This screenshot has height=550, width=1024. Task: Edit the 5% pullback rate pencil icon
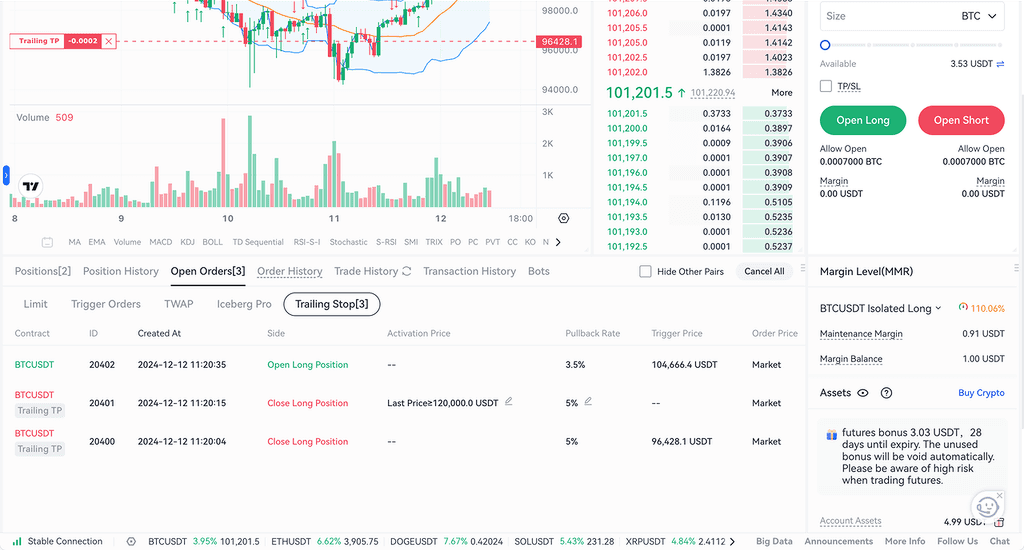(x=588, y=402)
